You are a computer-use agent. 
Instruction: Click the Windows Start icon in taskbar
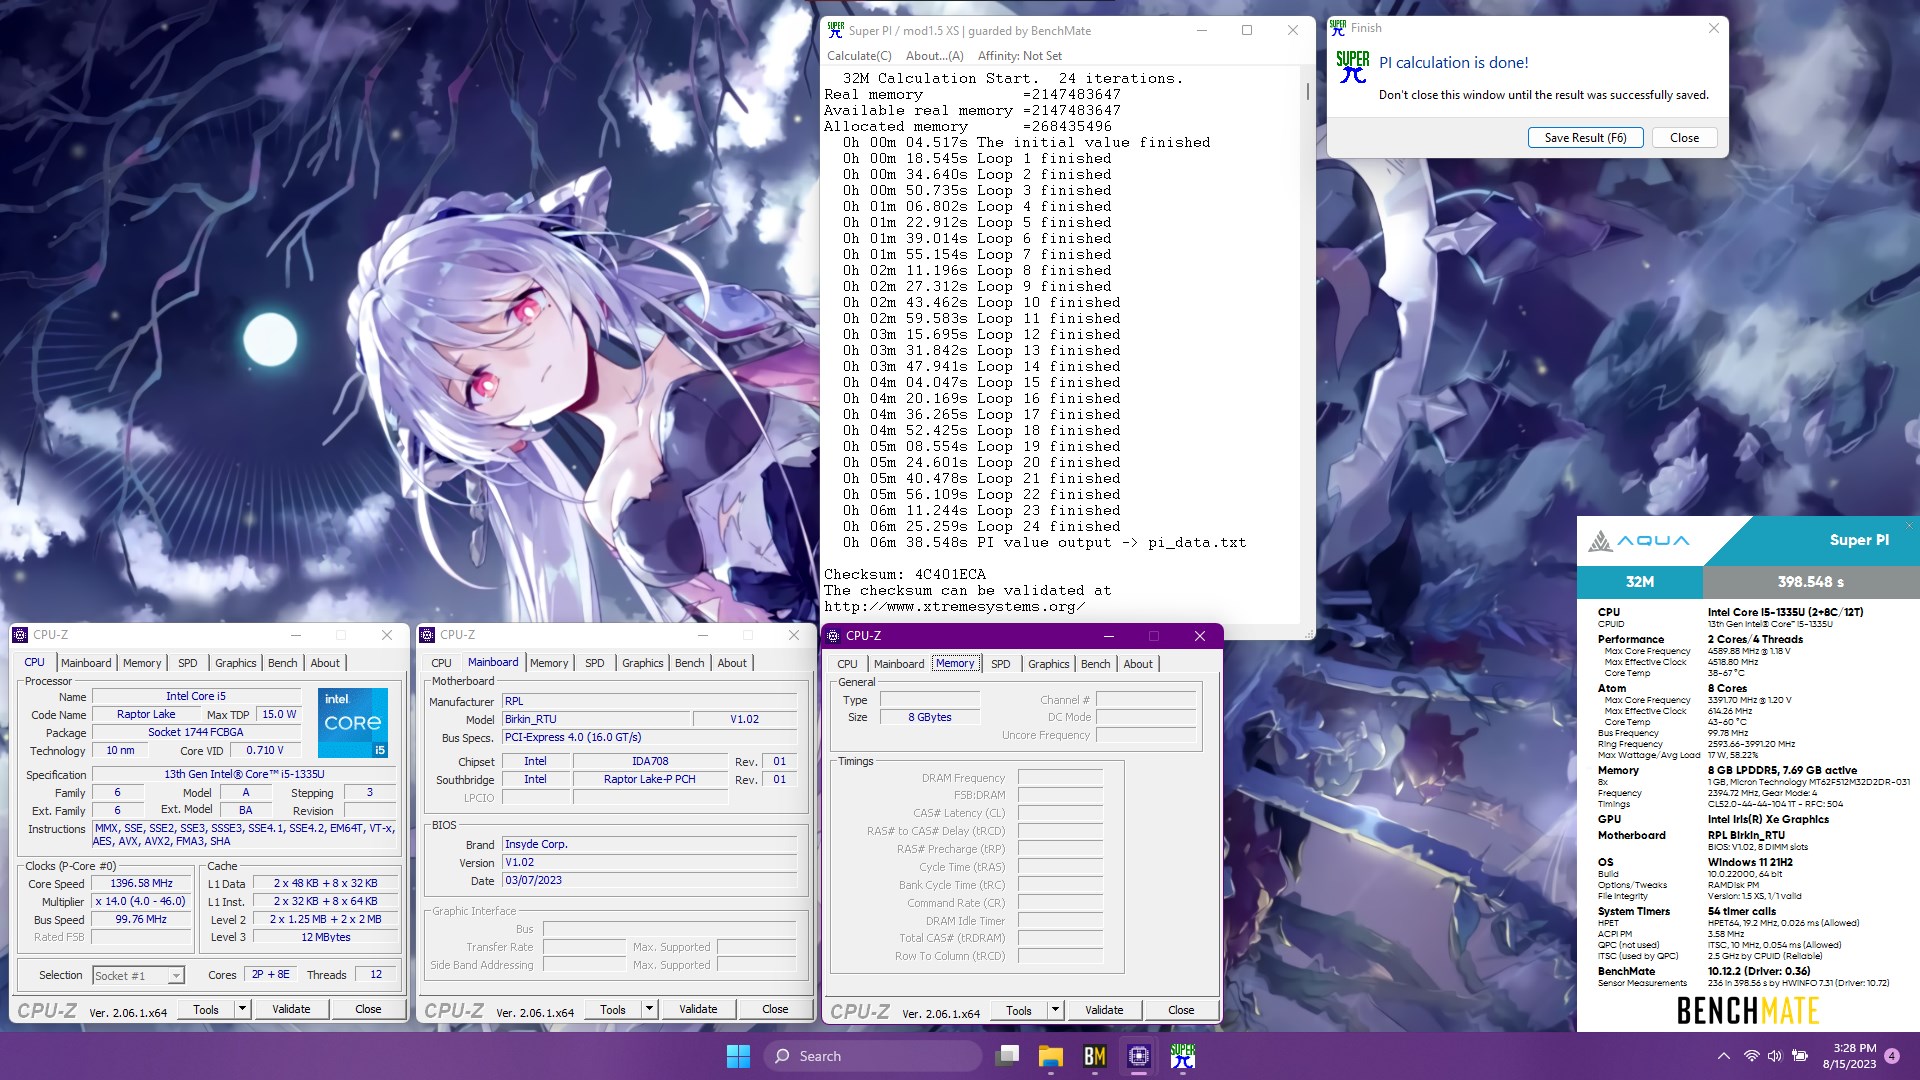click(x=738, y=1056)
